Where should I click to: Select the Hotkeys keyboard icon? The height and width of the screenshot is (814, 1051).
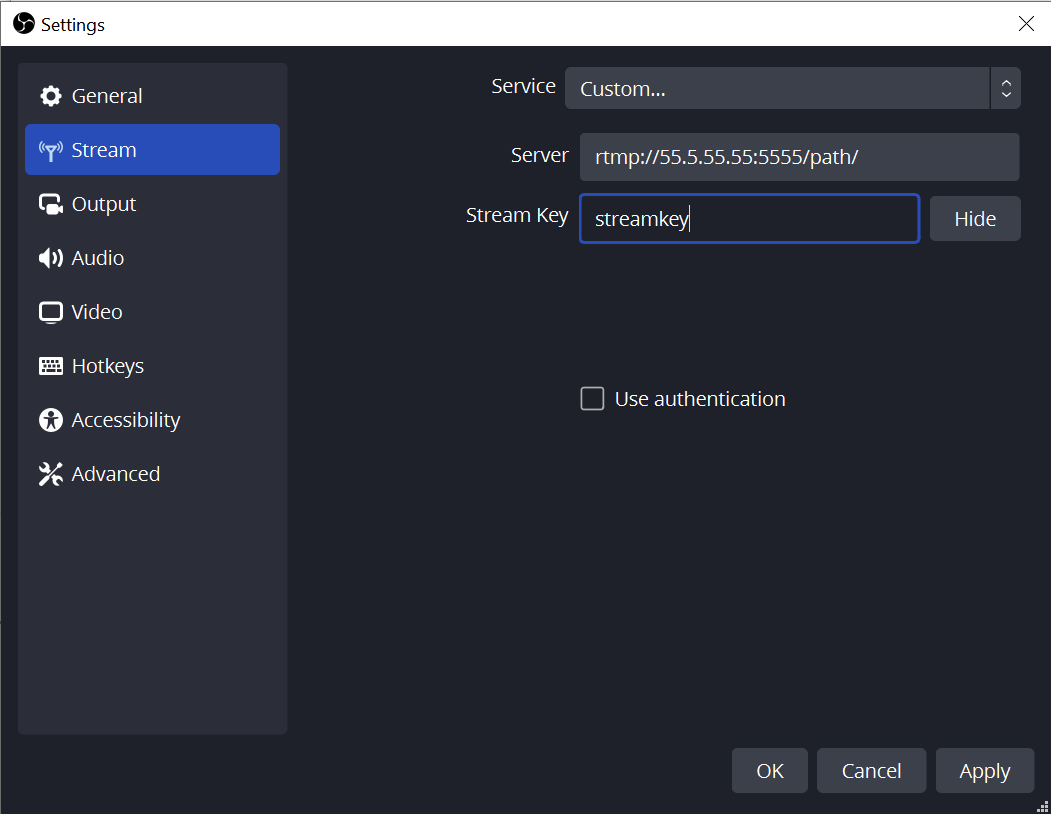coord(50,365)
